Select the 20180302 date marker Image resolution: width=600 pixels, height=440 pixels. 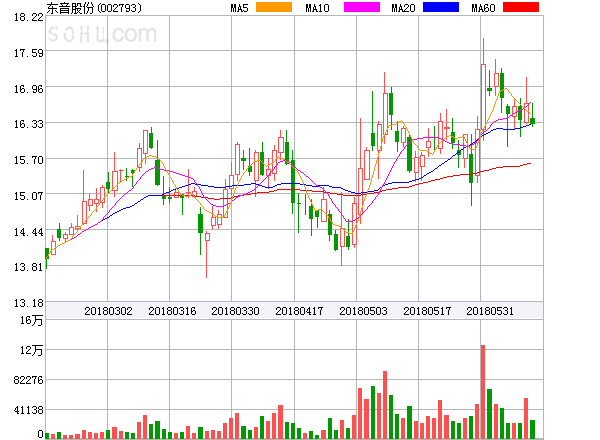108,311
